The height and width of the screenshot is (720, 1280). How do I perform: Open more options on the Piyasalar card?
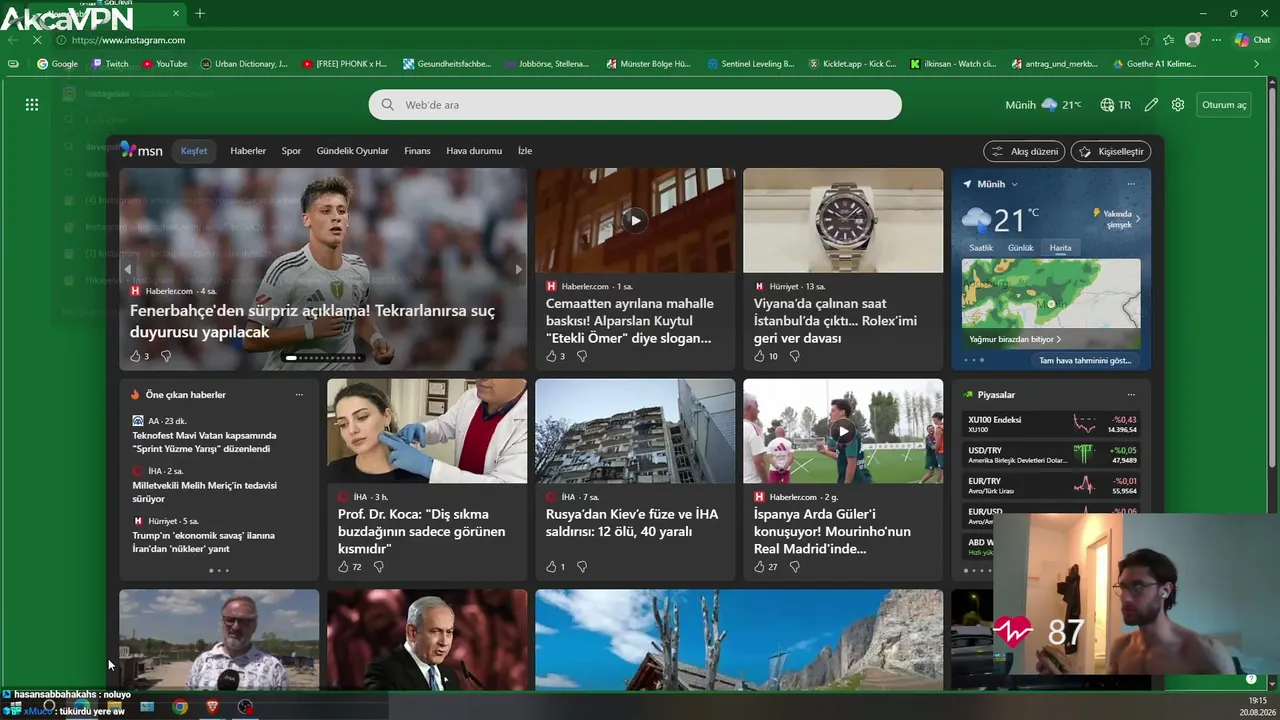(1131, 395)
